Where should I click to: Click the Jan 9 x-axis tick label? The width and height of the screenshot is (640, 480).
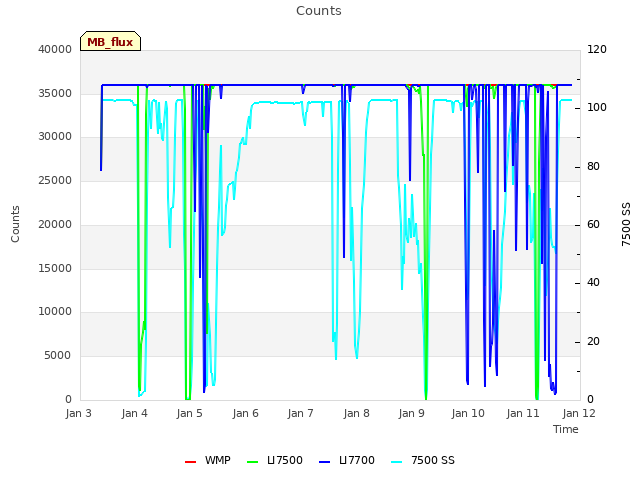(411, 413)
